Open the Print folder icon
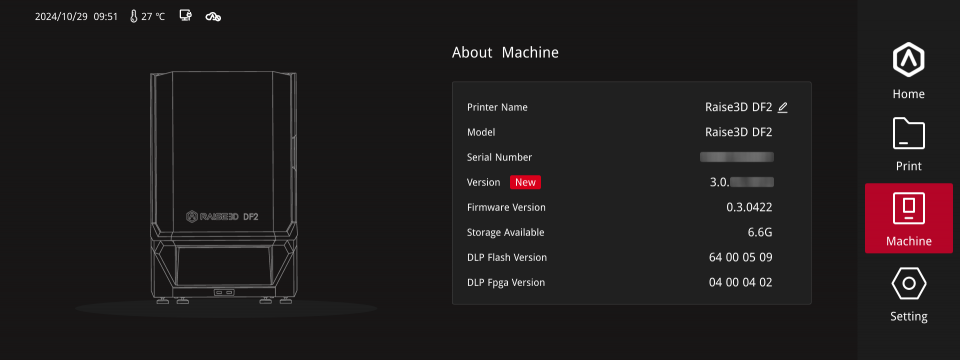This screenshot has height=360, width=960. pos(909,133)
